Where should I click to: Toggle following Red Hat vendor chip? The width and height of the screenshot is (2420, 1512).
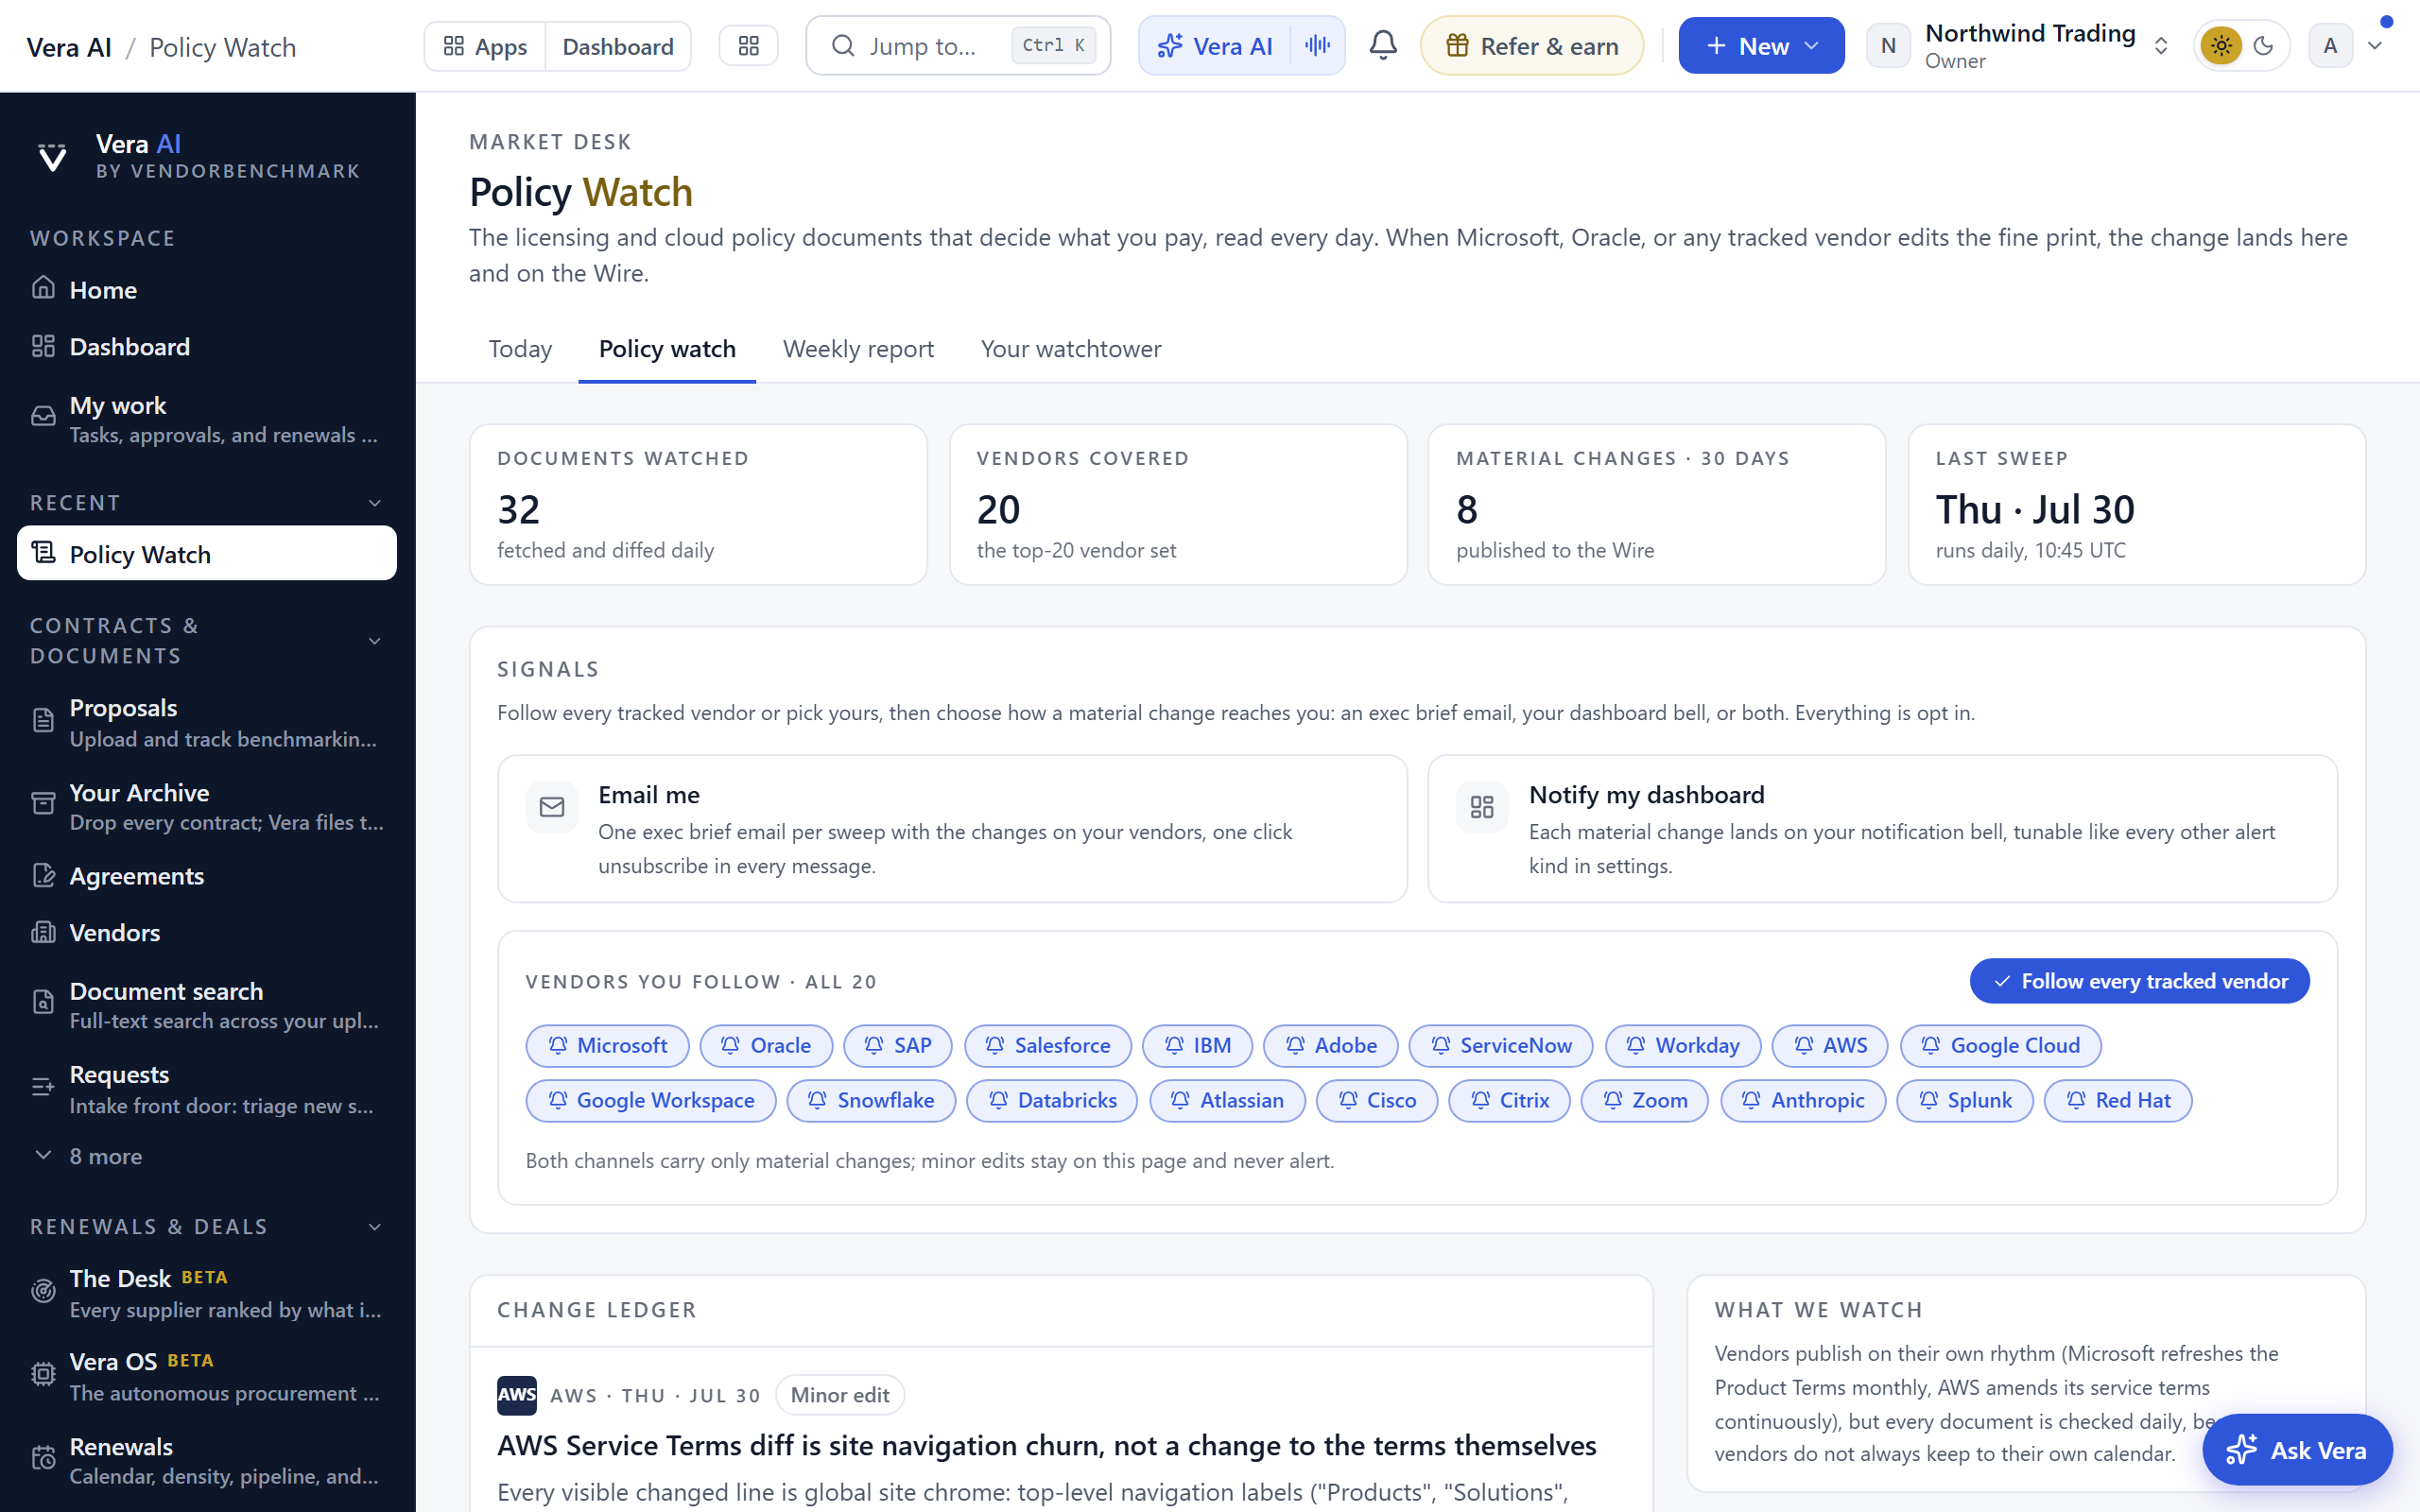(x=2118, y=1100)
